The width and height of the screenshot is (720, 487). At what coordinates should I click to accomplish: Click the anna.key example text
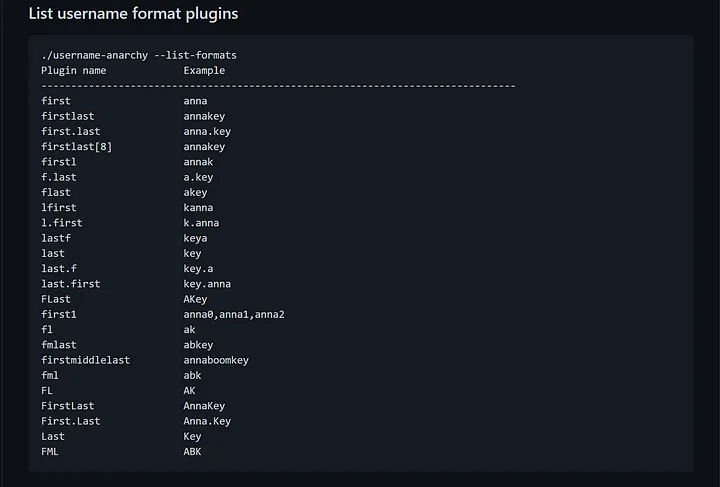[x=207, y=132]
